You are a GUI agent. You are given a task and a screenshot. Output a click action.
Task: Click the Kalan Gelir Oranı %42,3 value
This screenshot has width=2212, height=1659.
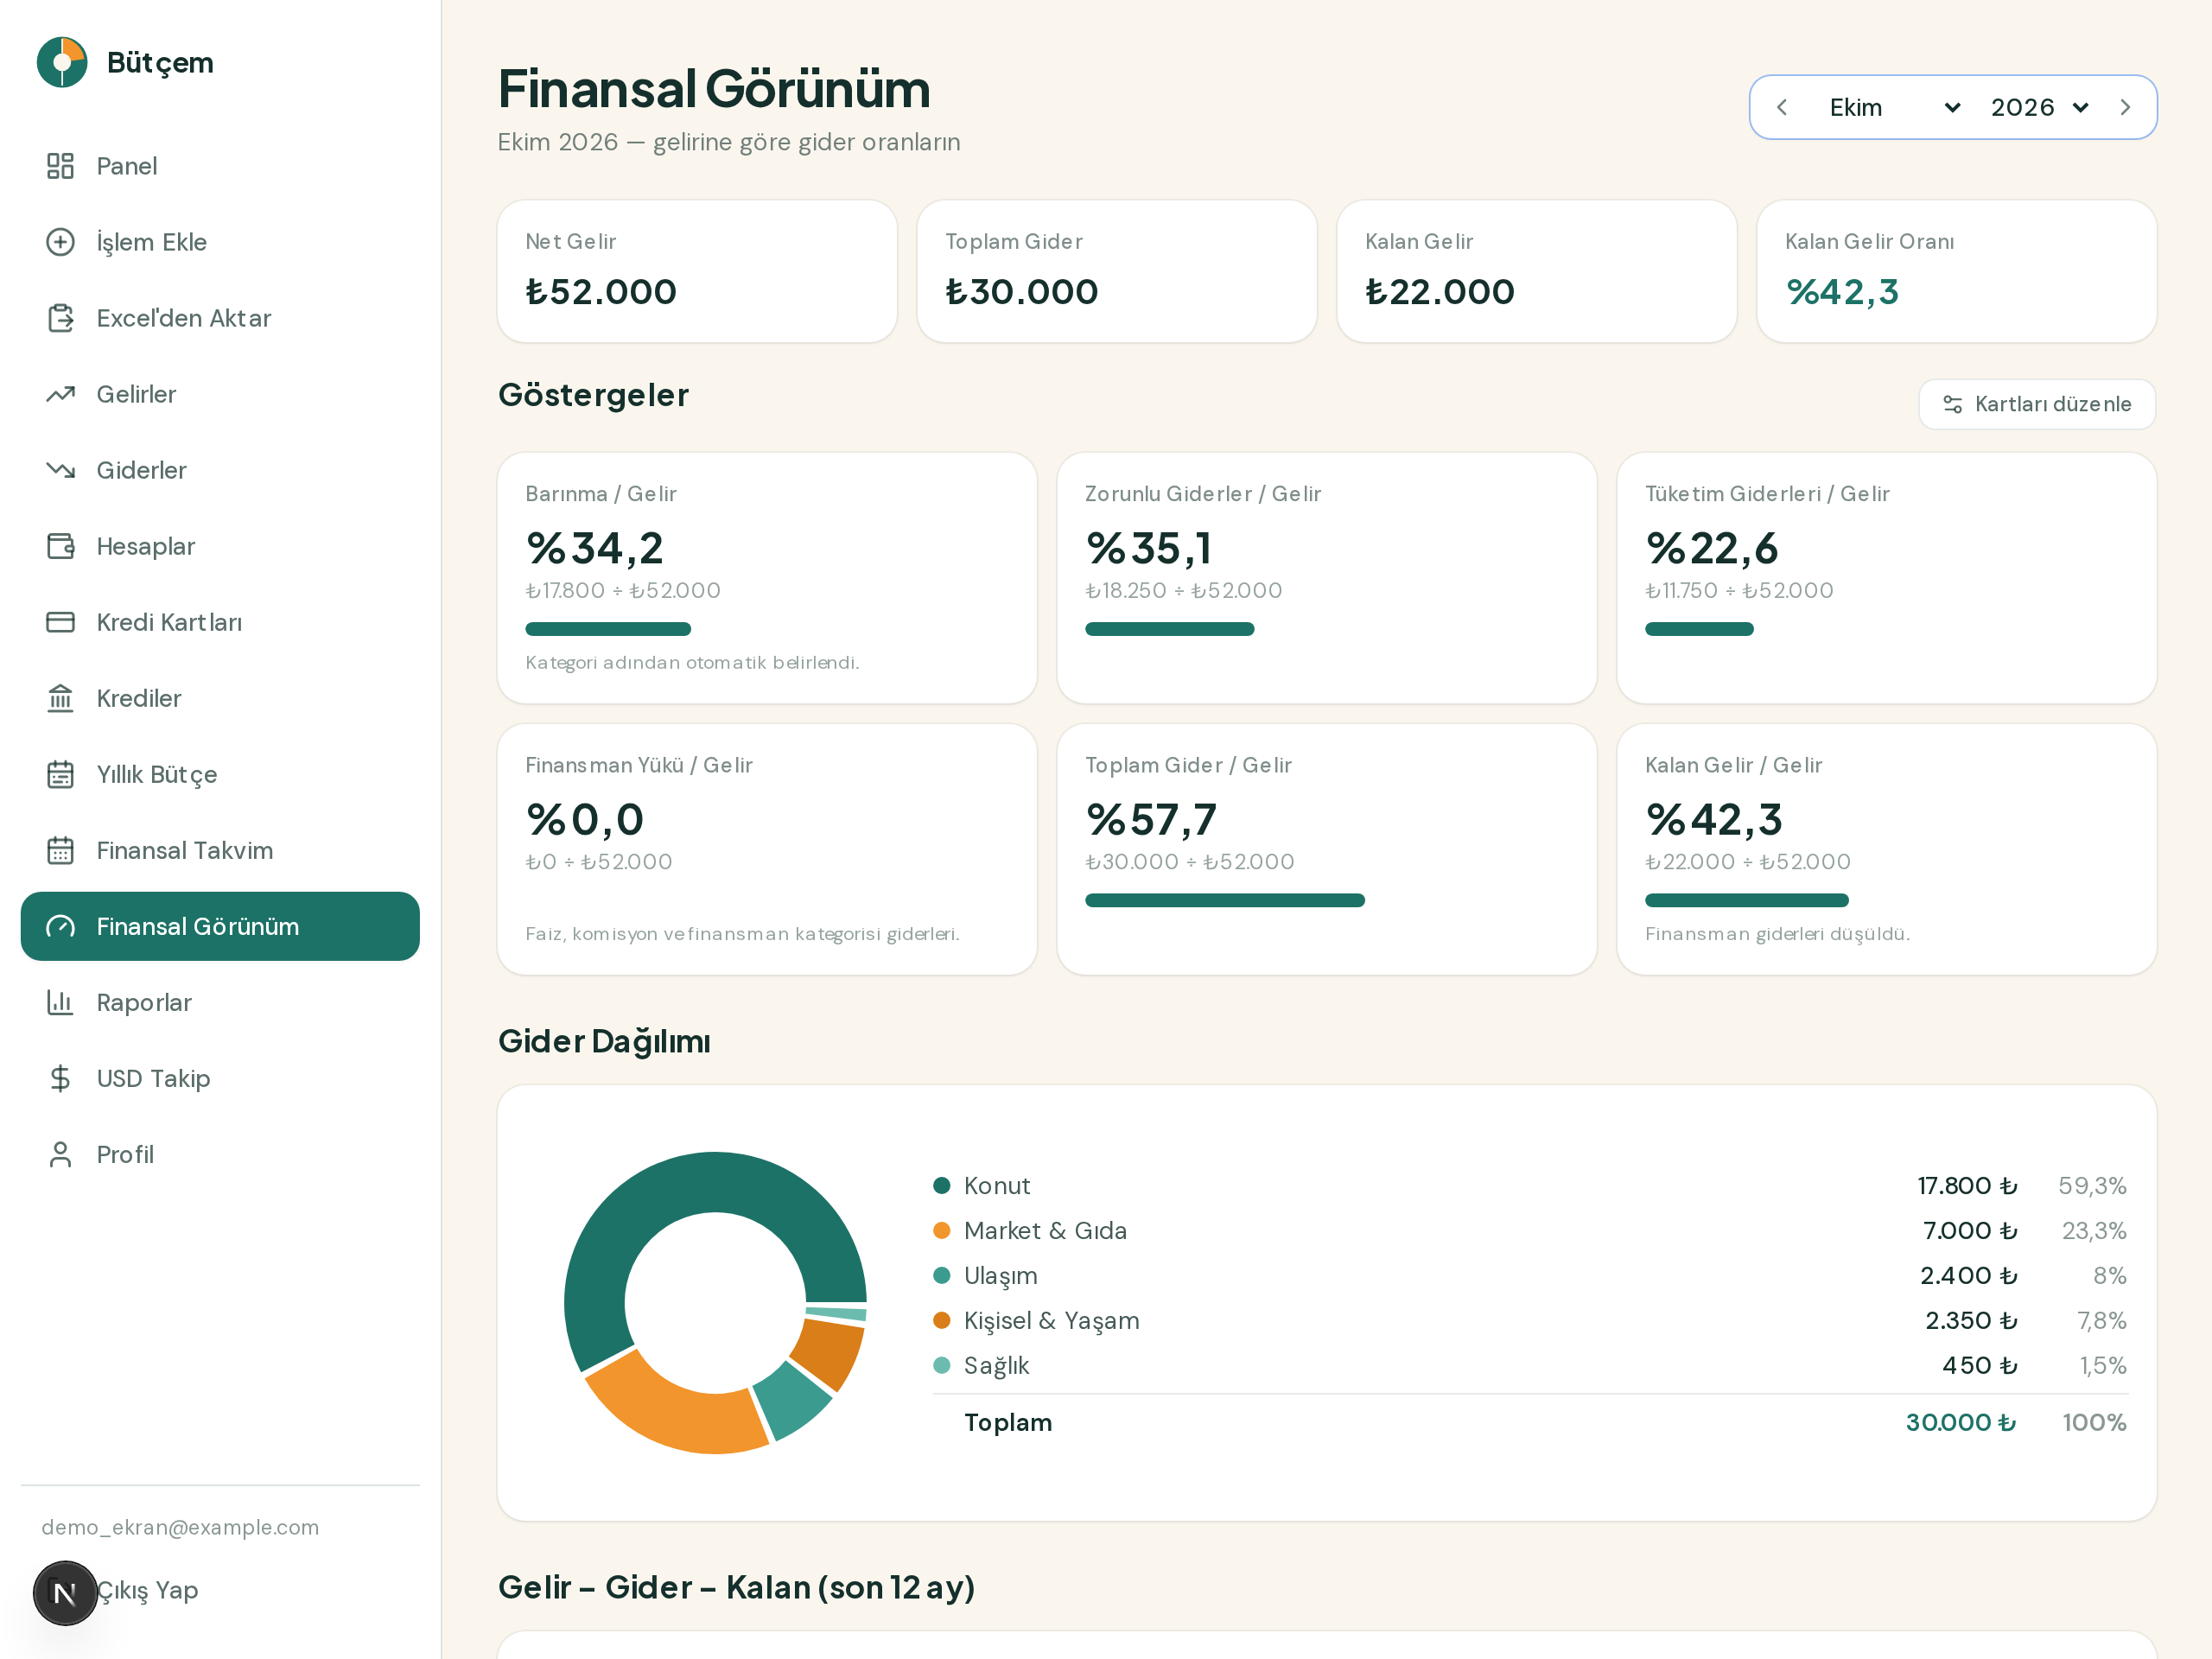1842,292
